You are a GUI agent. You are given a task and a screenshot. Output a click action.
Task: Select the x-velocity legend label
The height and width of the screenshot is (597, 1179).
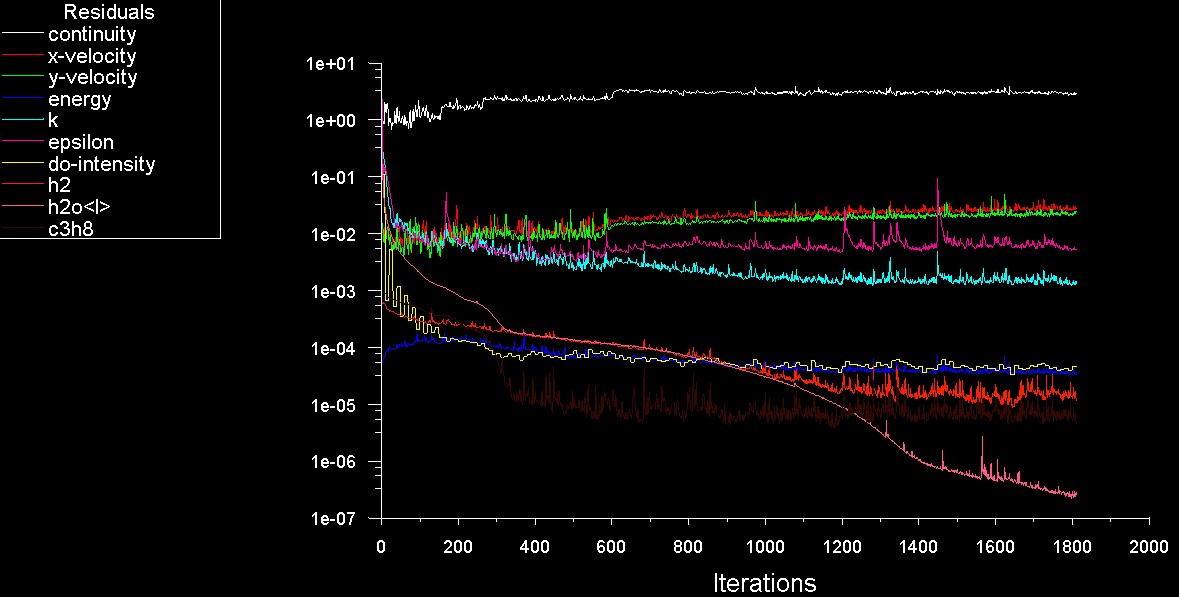click(92, 56)
